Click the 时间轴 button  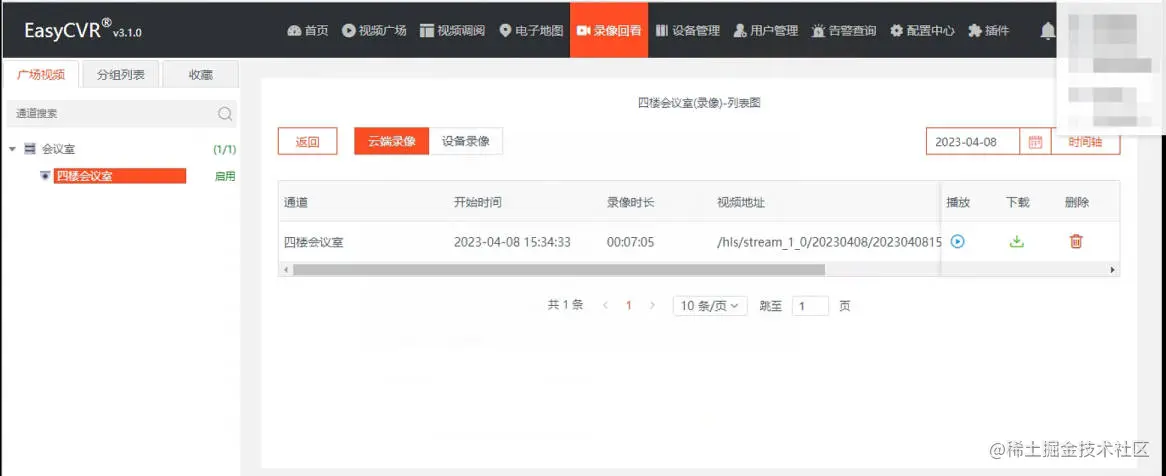coord(1086,141)
